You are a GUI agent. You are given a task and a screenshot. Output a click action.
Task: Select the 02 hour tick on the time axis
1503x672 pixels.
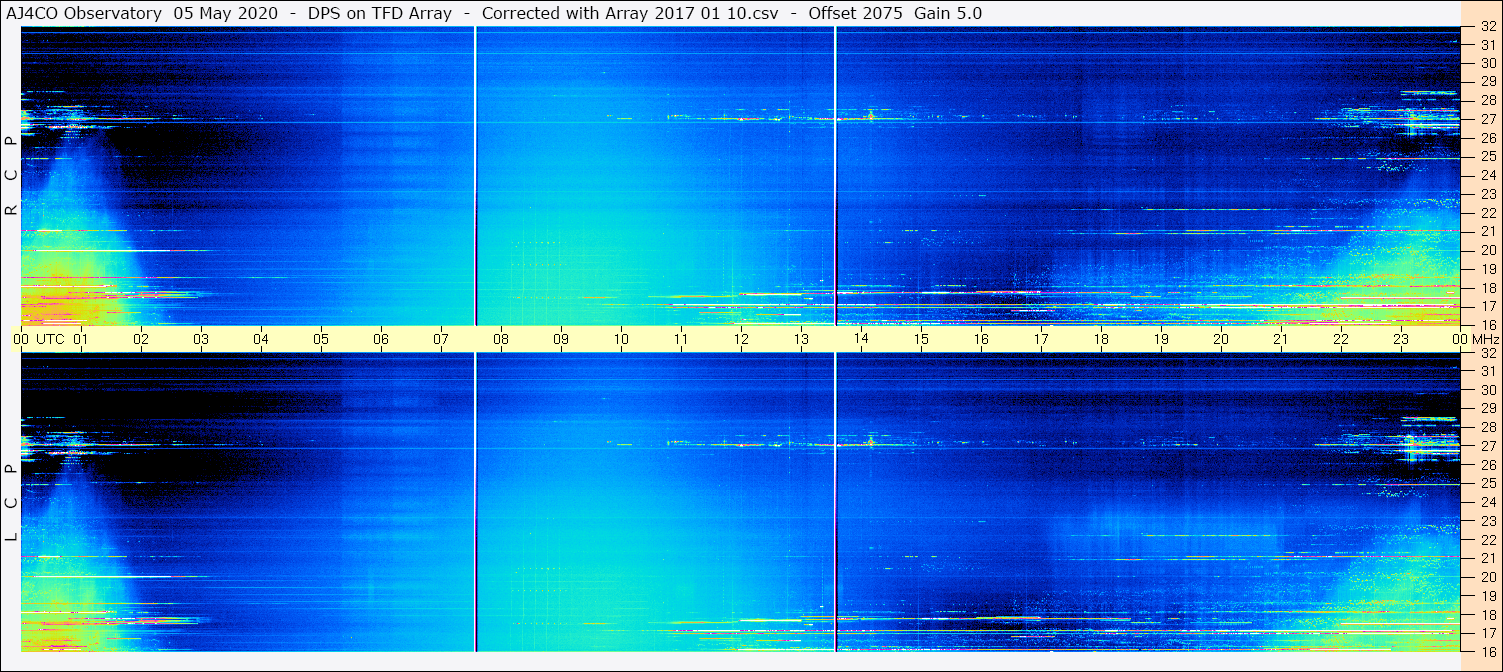pyautogui.click(x=141, y=339)
